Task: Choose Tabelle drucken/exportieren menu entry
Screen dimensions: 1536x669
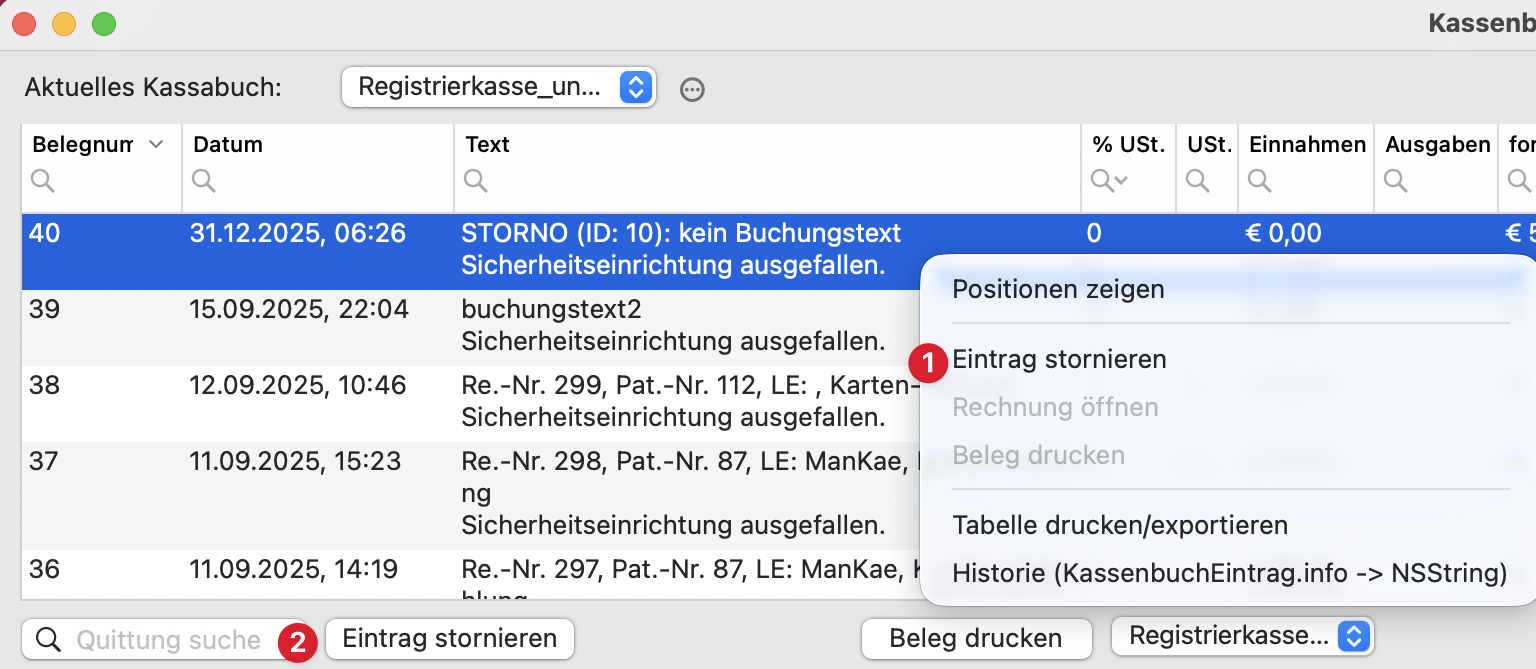Action: click(1120, 525)
